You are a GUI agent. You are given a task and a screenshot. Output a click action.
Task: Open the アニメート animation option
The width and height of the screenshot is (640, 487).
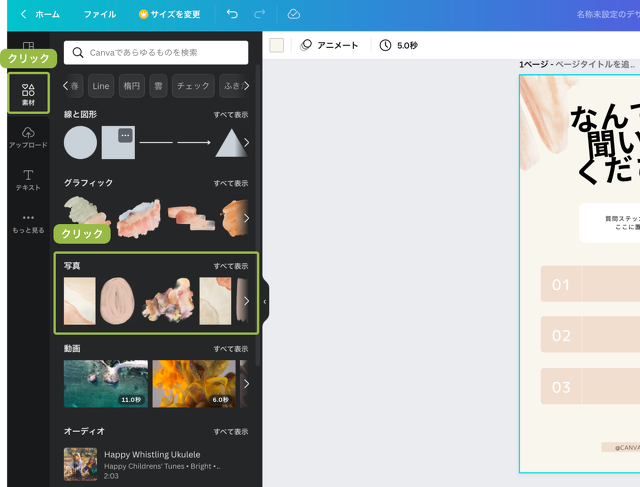(x=329, y=45)
